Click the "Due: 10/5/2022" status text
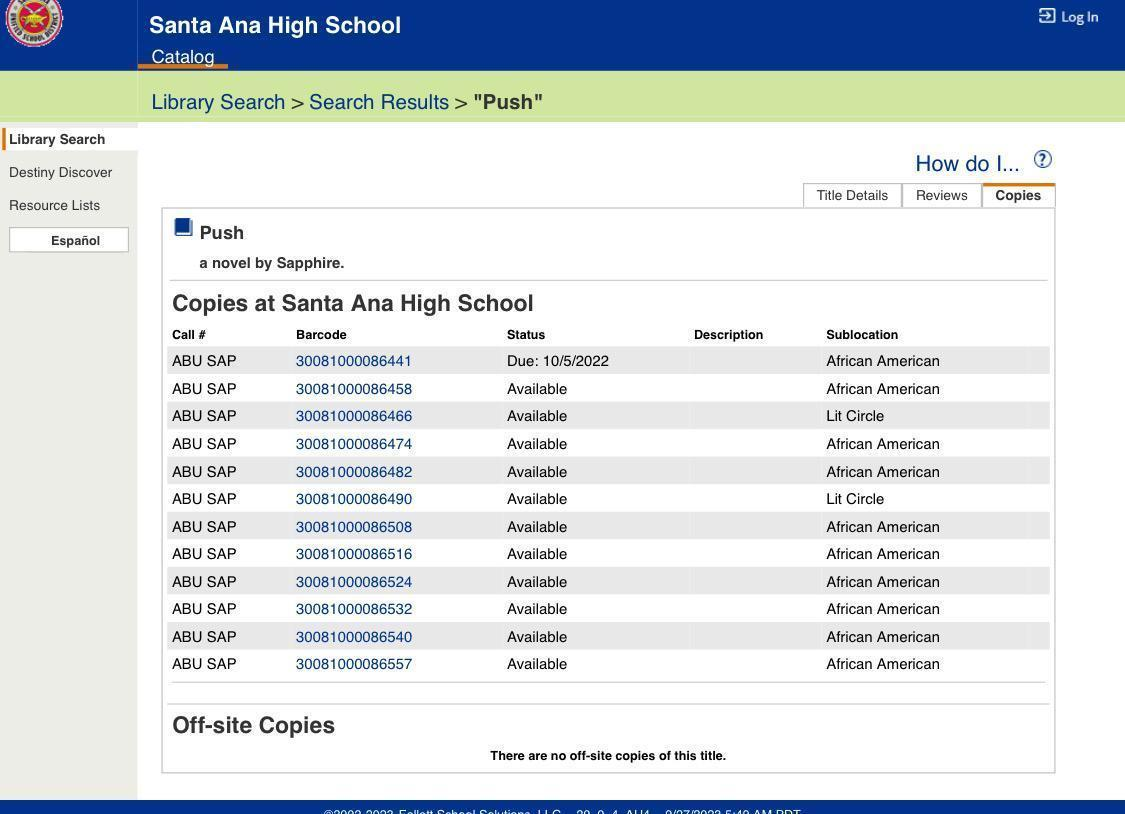The image size is (1125, 814). 557,361
